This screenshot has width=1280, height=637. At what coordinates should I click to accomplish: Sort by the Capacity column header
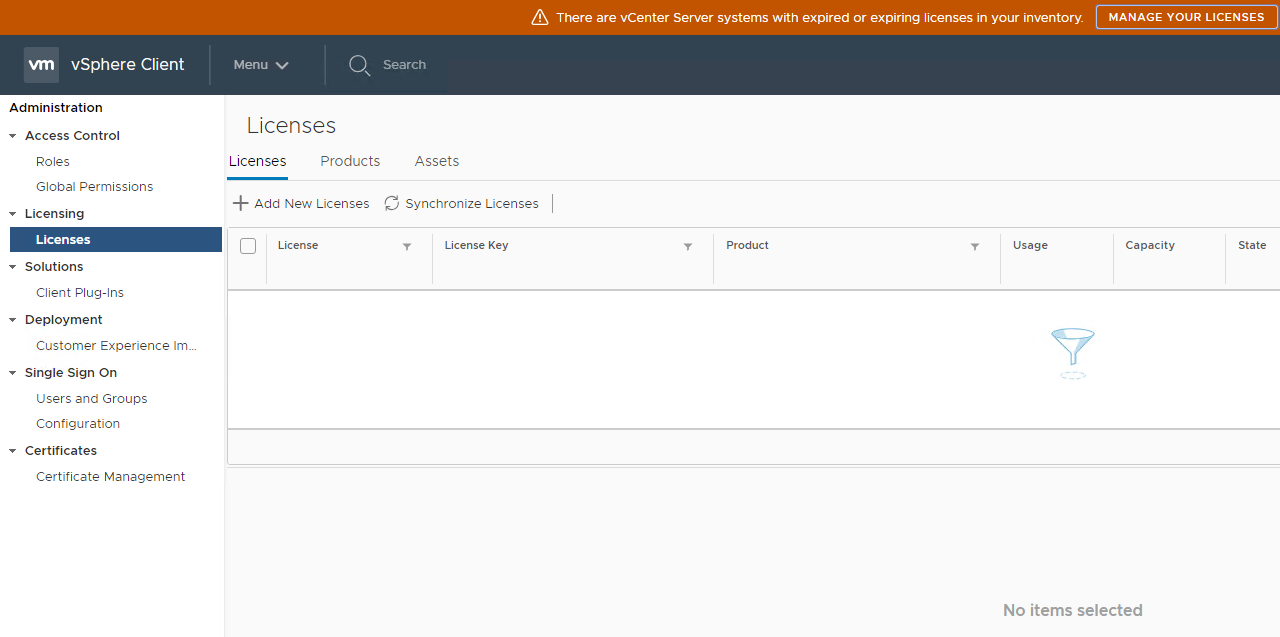[x=1149, y=245]
